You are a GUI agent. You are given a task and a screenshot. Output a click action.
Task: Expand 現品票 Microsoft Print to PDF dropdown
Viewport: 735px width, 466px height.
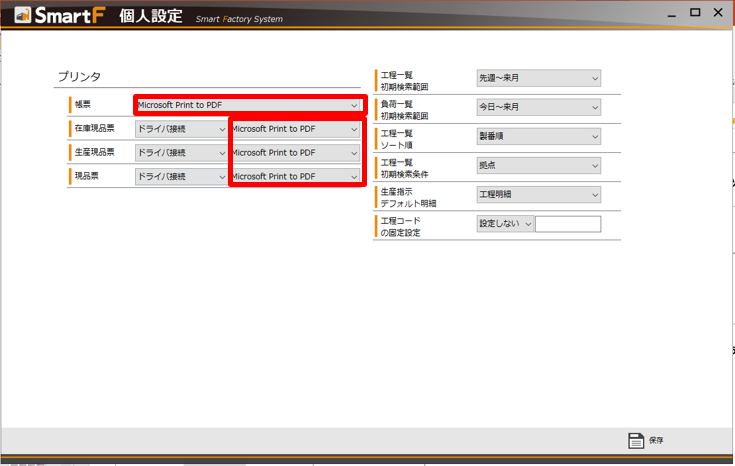(x=294, y=177)
